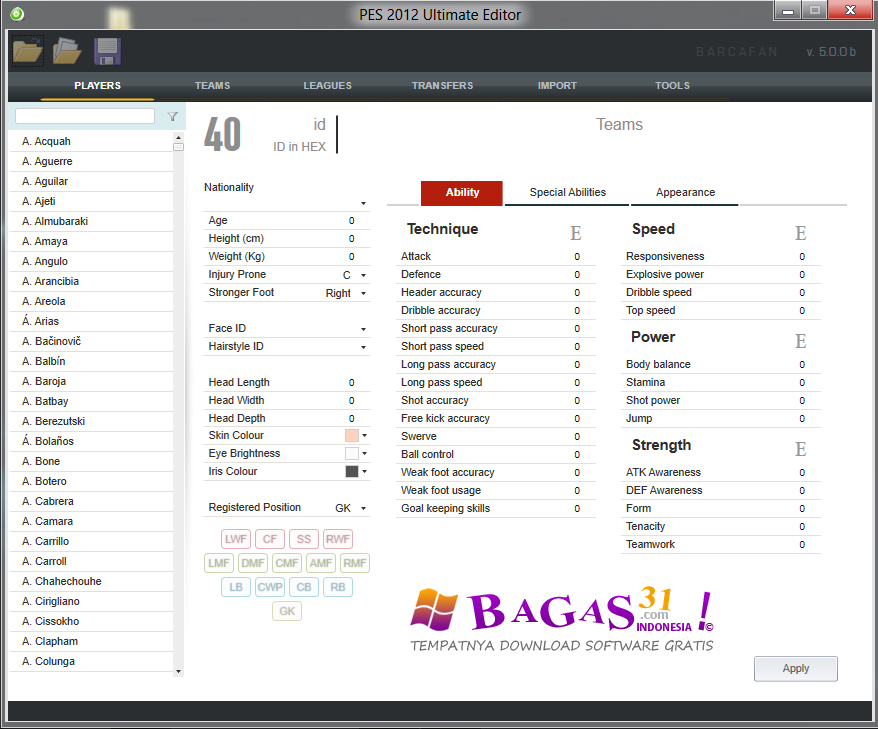Click the filter funnel icon
The image size is (878, 729).
pyautogui.click(x=172, y=116)
